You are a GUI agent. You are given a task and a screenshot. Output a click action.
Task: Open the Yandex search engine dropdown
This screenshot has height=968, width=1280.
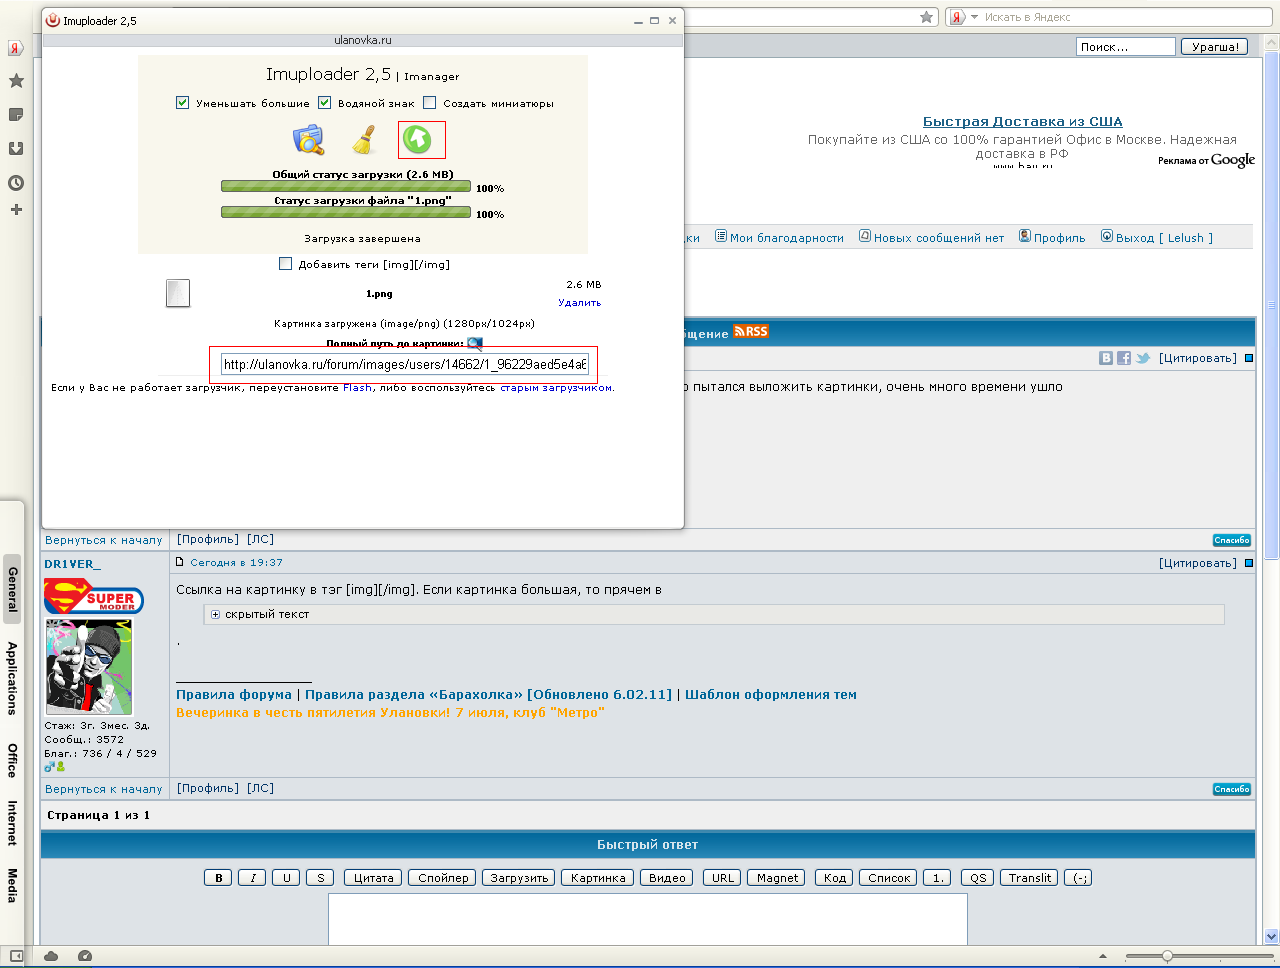click(x=974, y=17)
